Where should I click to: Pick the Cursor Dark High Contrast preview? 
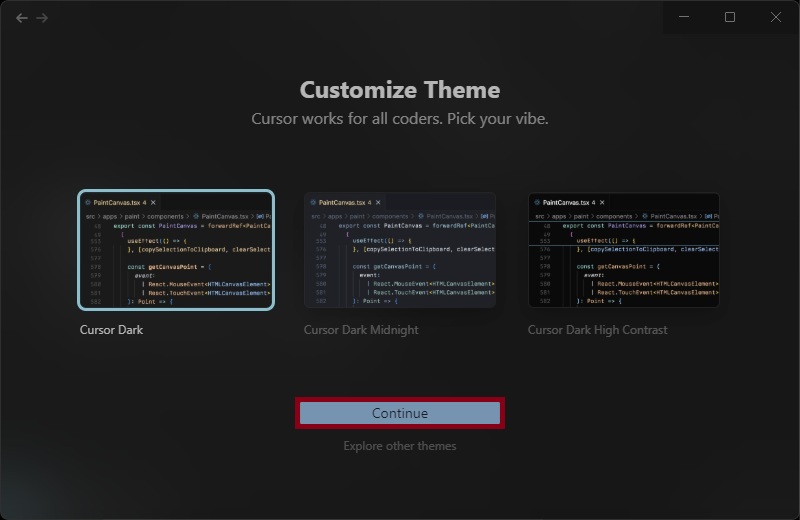pyautogui.click(x=623, y=250)
